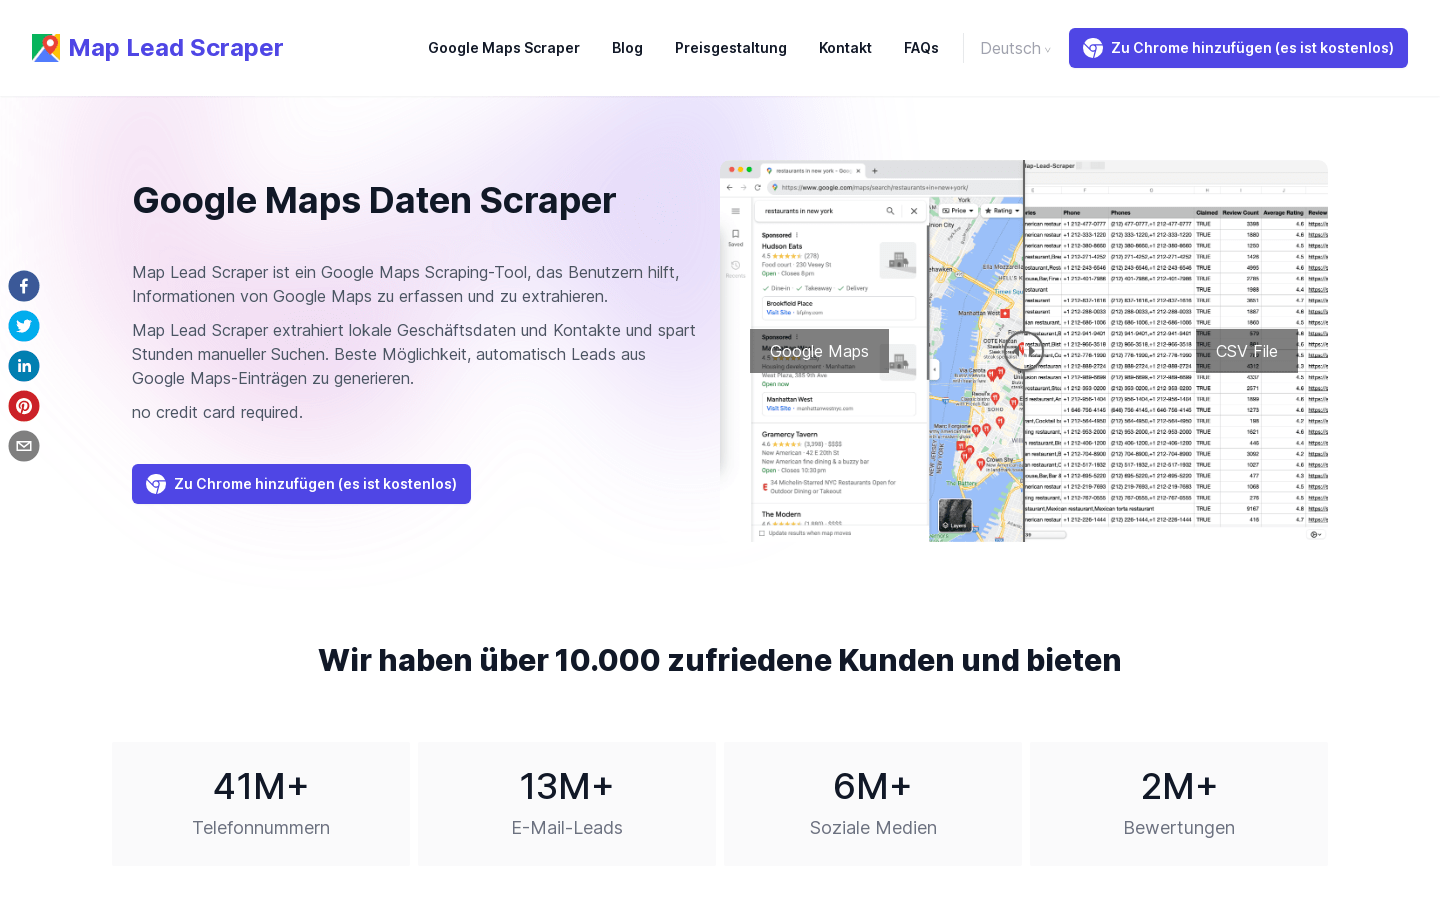Share page via Pinterest icon
The width and height of the screenshot is (1440, 900).
tap(24, 406)
